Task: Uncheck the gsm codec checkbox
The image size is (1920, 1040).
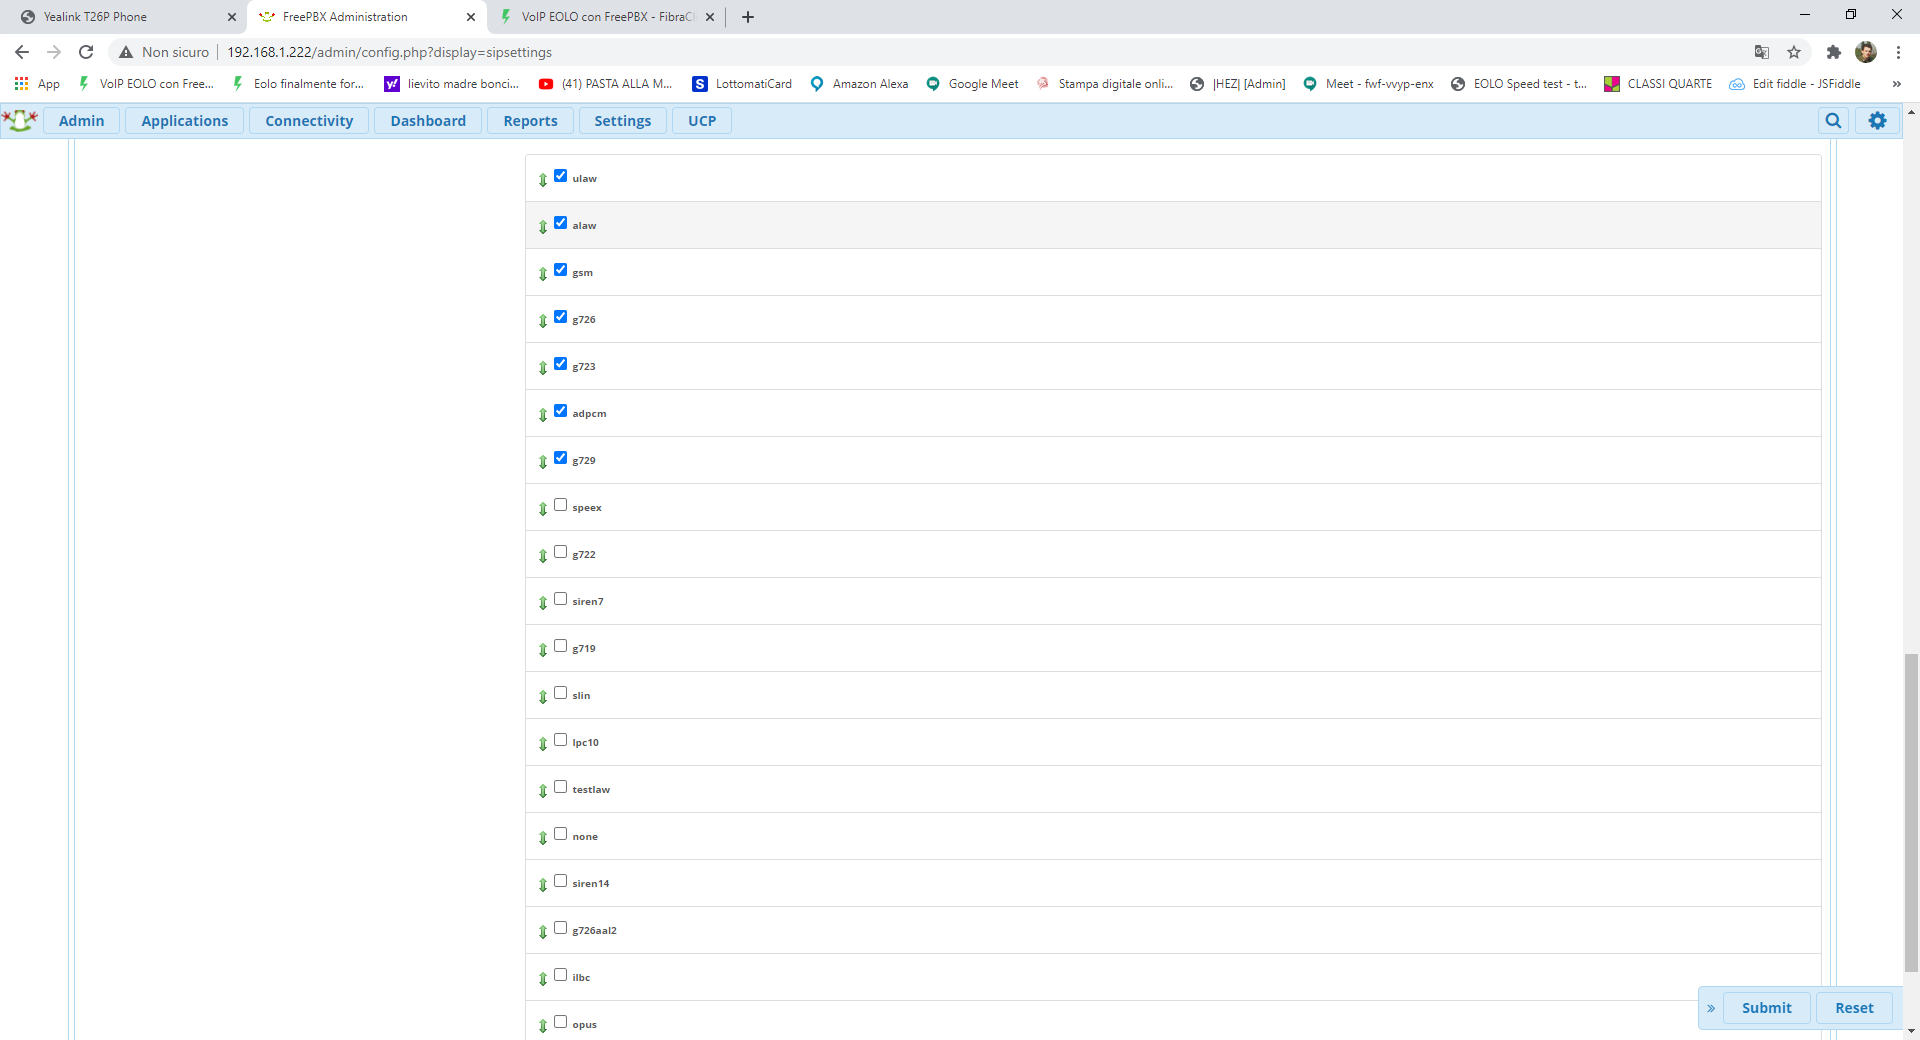Action: point(561,270)
